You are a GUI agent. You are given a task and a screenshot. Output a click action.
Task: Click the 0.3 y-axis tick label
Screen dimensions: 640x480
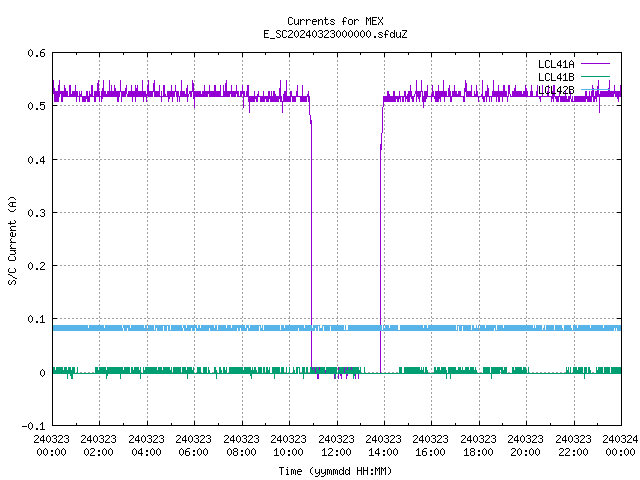[36, 213]
